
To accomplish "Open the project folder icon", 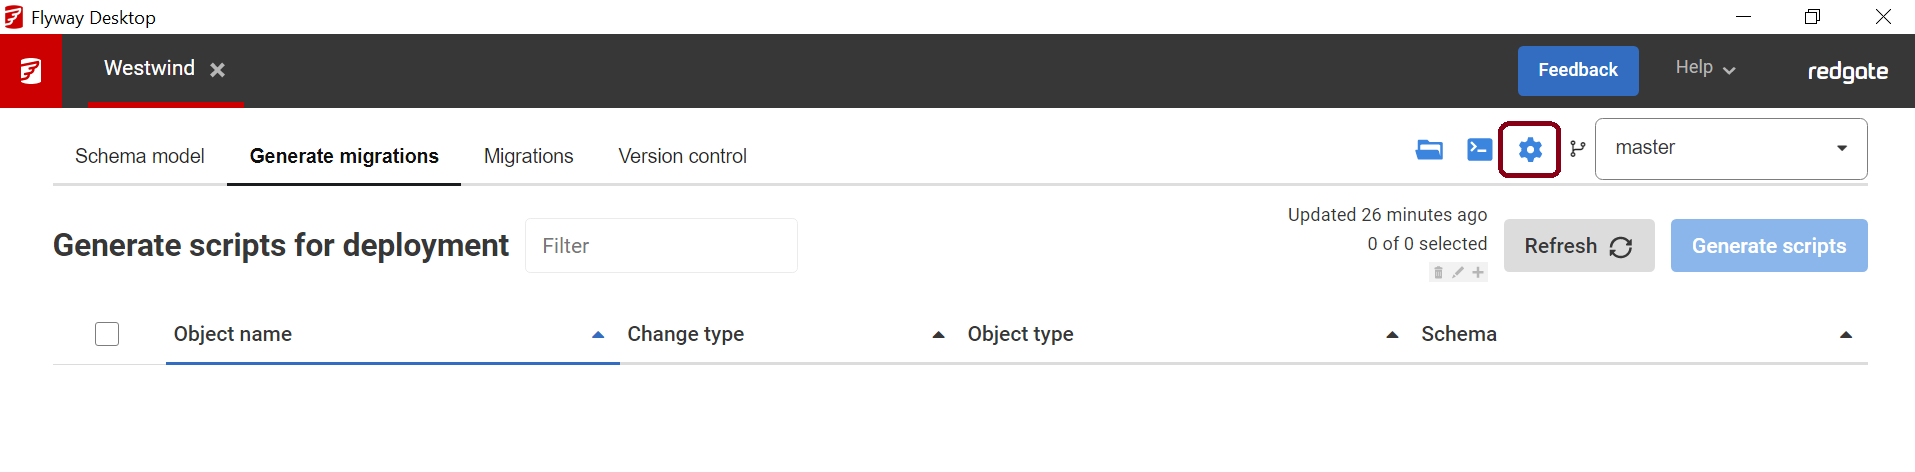I will pyautogui.click(x=1429, y=150).
